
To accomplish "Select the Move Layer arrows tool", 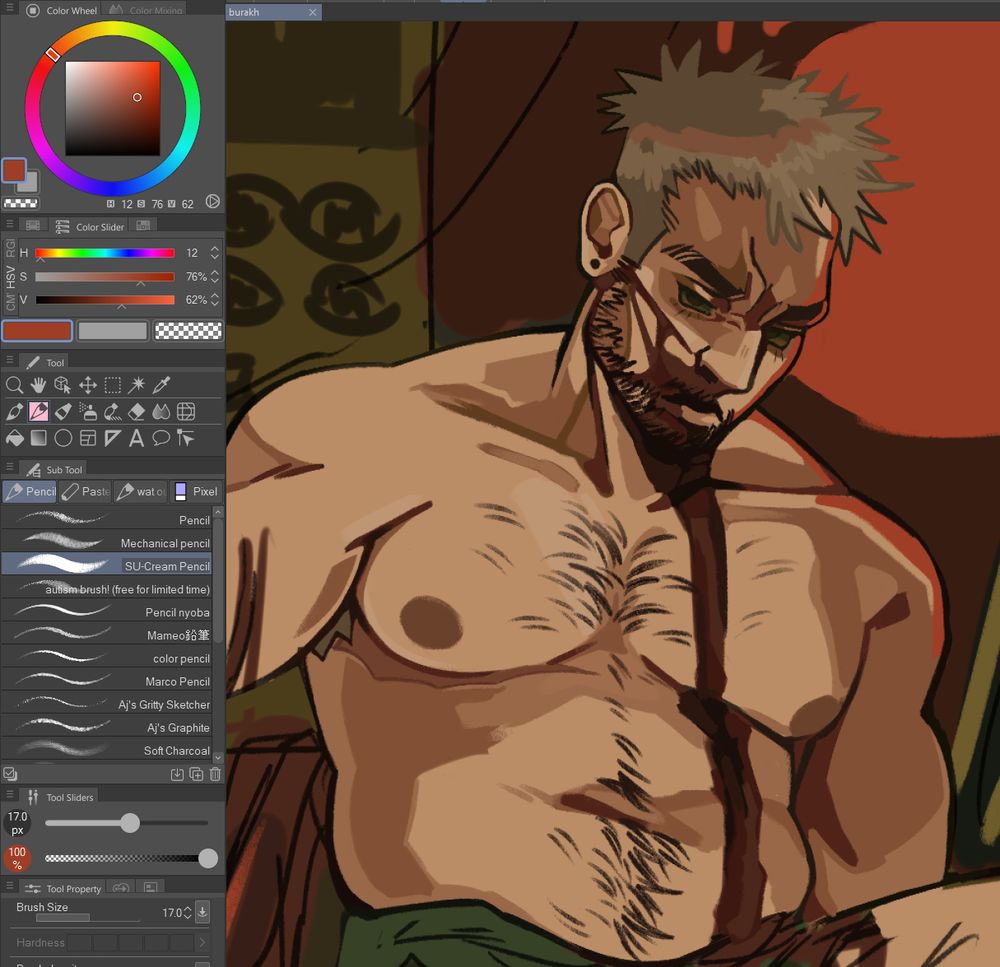I will (x=87, y=385).
